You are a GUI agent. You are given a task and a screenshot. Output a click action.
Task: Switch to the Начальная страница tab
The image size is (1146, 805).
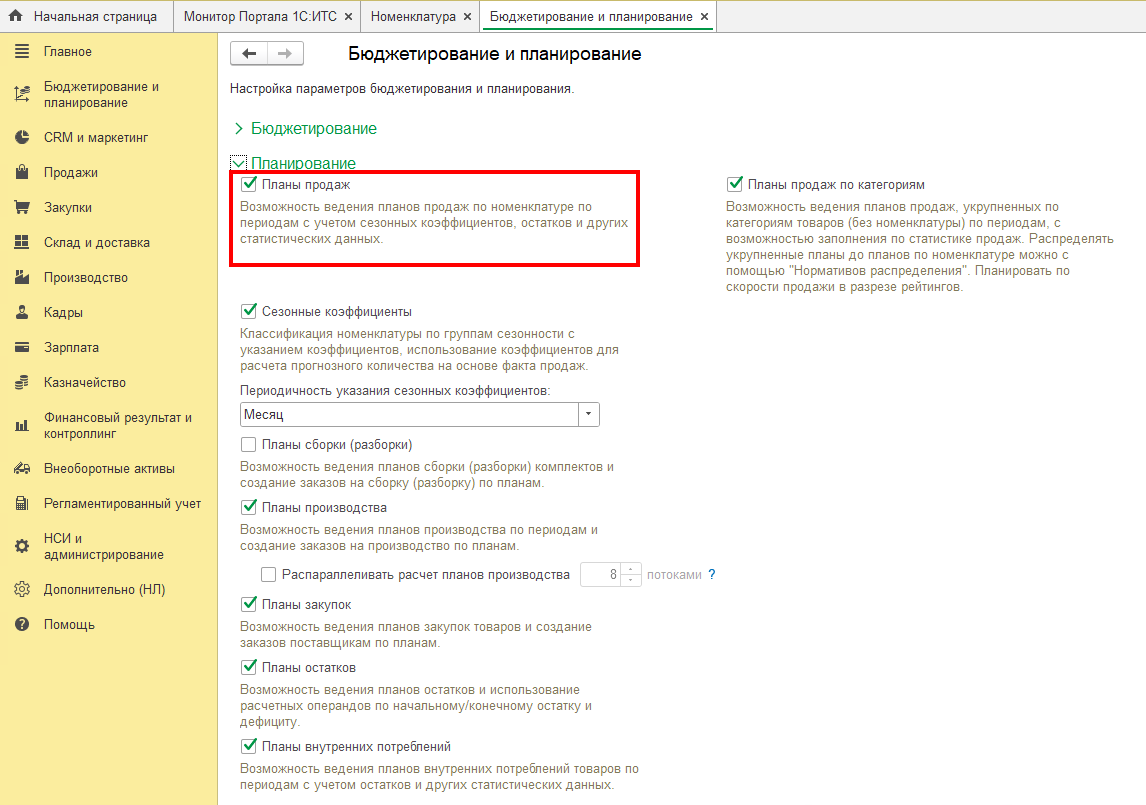86,16
